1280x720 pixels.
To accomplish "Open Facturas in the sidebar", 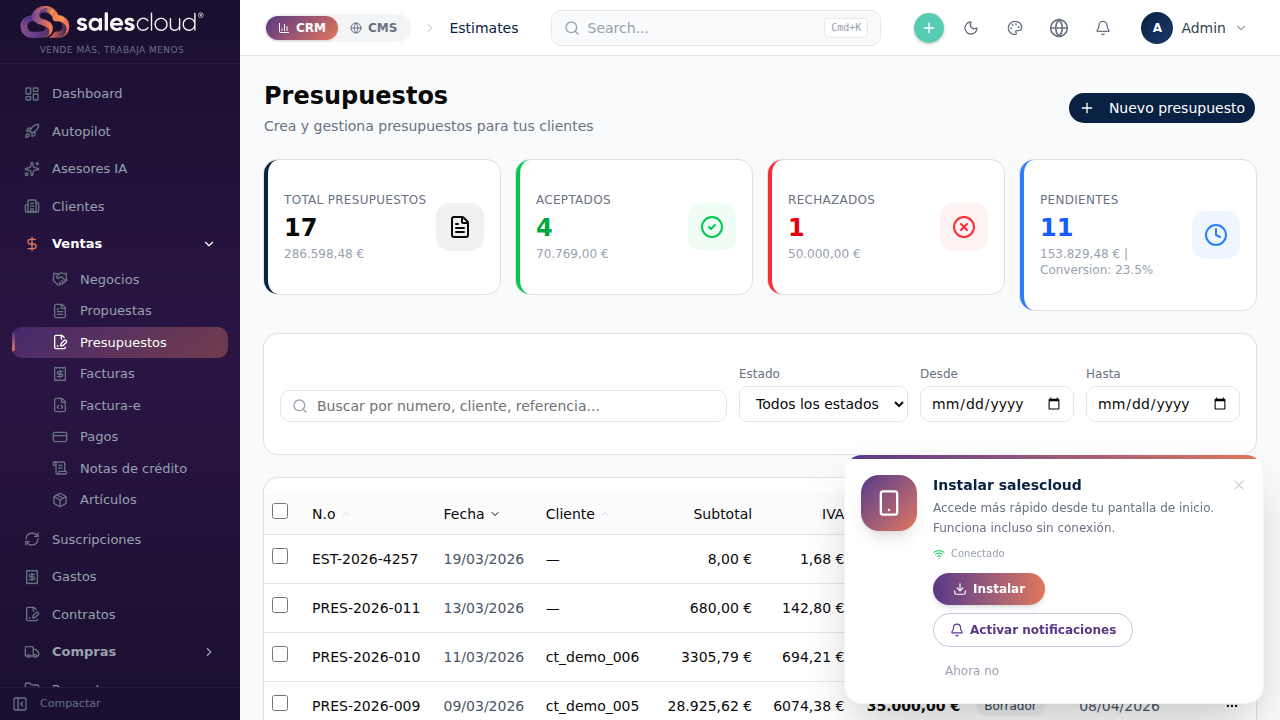I will (107, 373).
